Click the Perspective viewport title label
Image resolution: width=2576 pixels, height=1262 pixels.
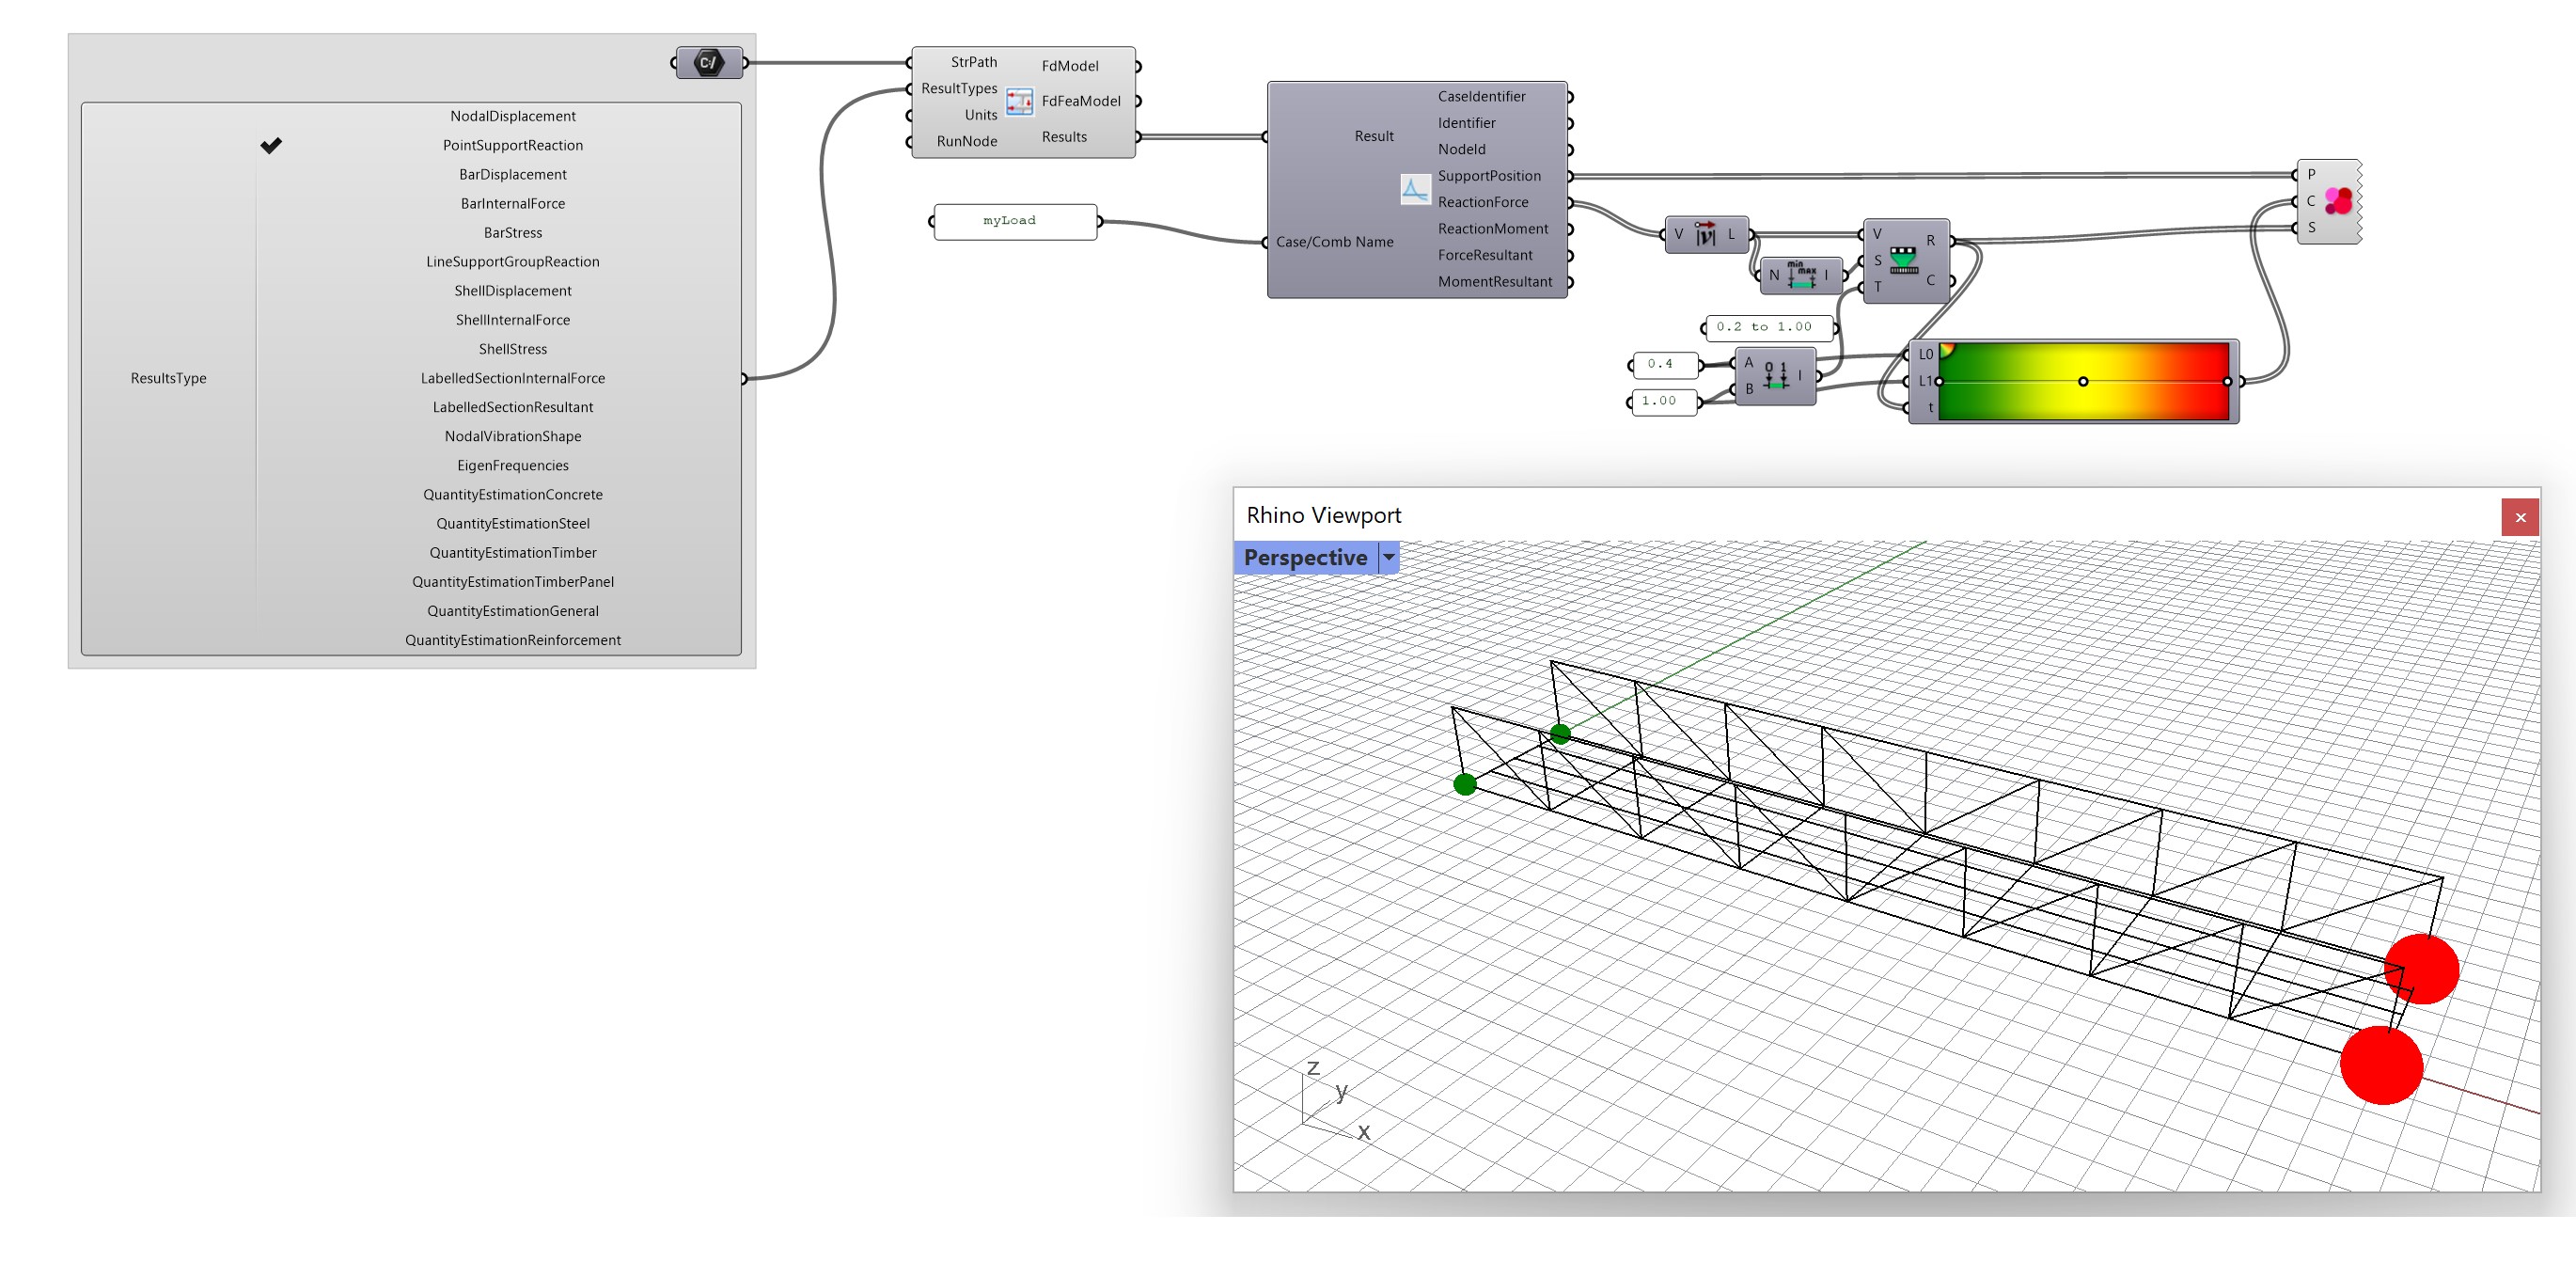pos(1304,558)
